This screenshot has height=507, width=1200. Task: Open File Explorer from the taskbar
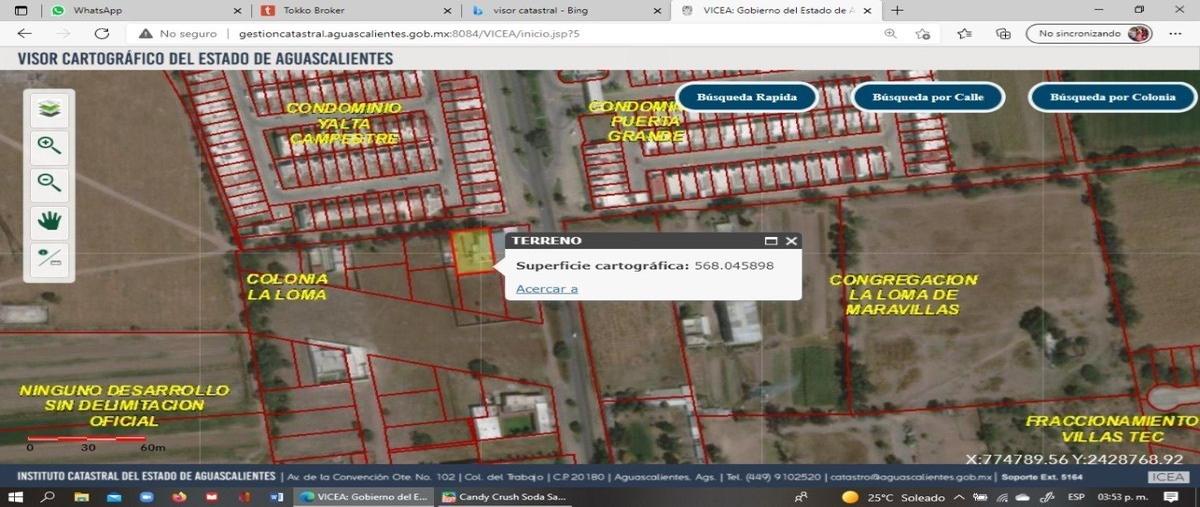point(81,497)
